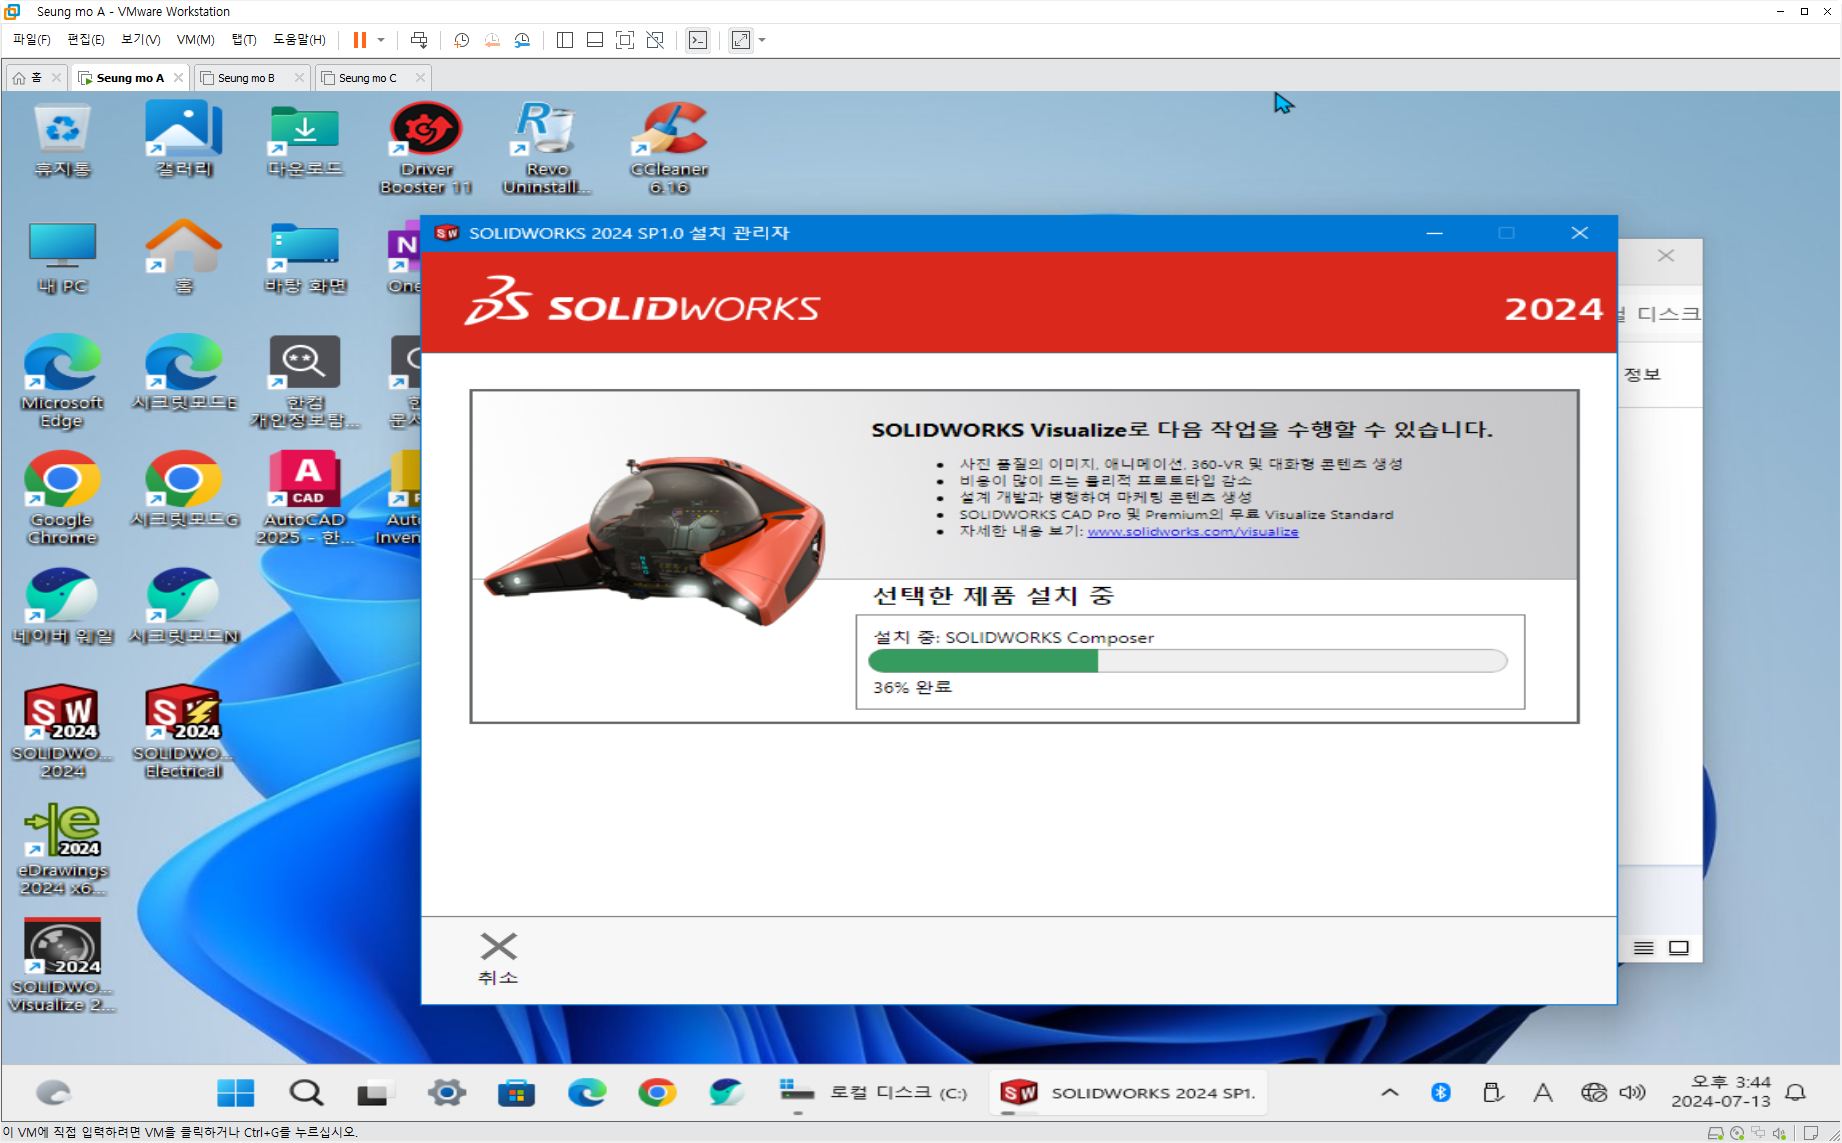The width and height of the screenshot is (1842, 1143).
Task: Send Ctrl+Alt+Del via the VMware toolbar icon
Action: pos(419,40)
